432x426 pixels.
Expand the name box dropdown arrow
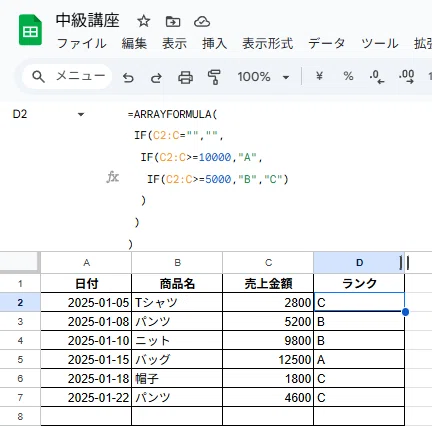[x=81, y=115]
